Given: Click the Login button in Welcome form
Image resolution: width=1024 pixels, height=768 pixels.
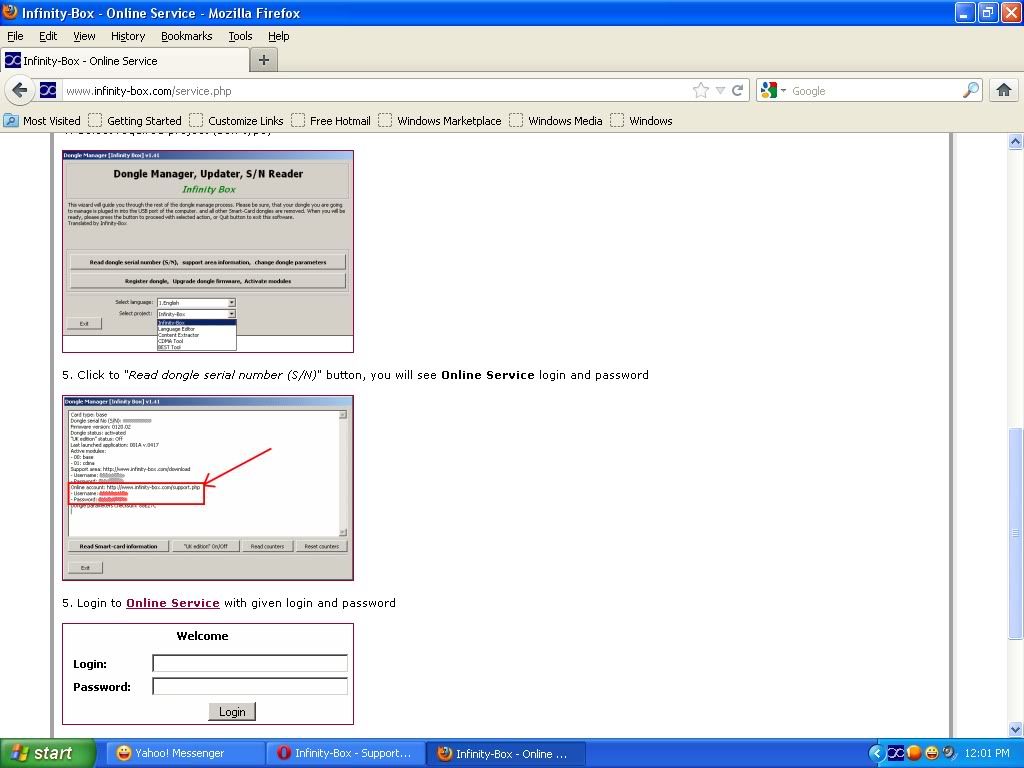Looking at the screenshot, I should point(232,711).
